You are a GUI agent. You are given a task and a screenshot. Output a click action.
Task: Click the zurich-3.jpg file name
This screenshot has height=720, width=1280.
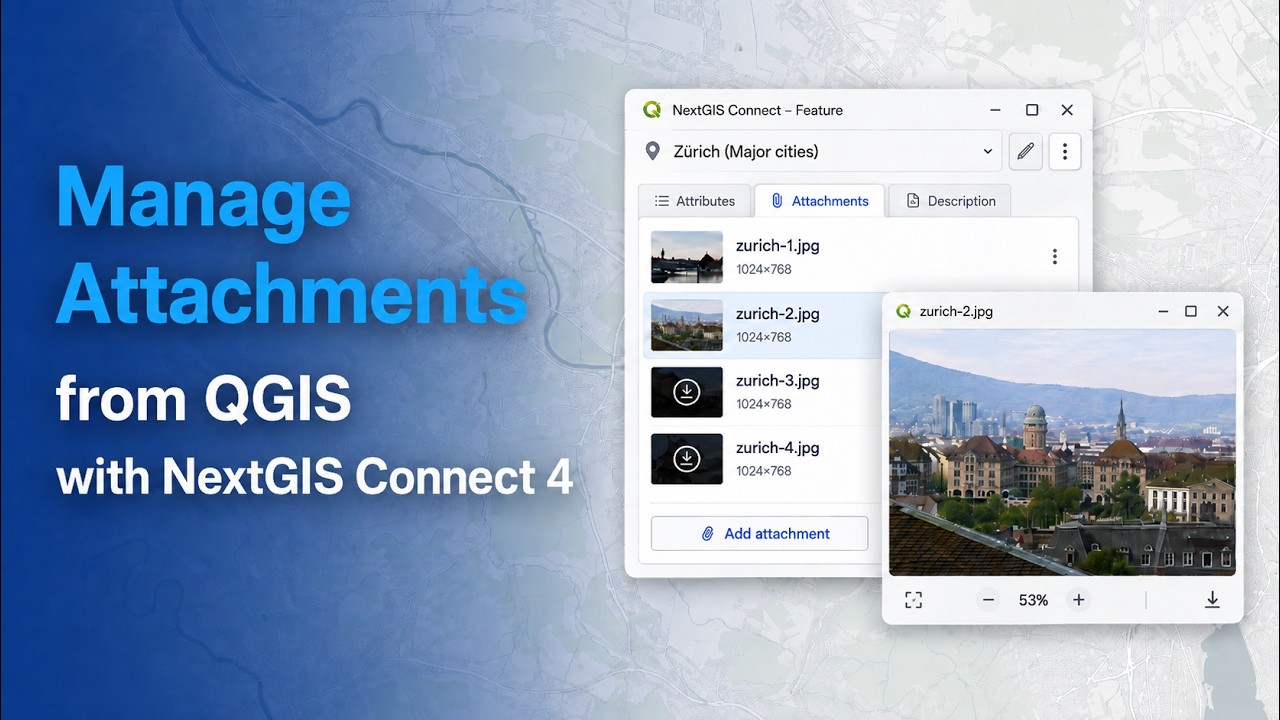click(x=778, y=381)
